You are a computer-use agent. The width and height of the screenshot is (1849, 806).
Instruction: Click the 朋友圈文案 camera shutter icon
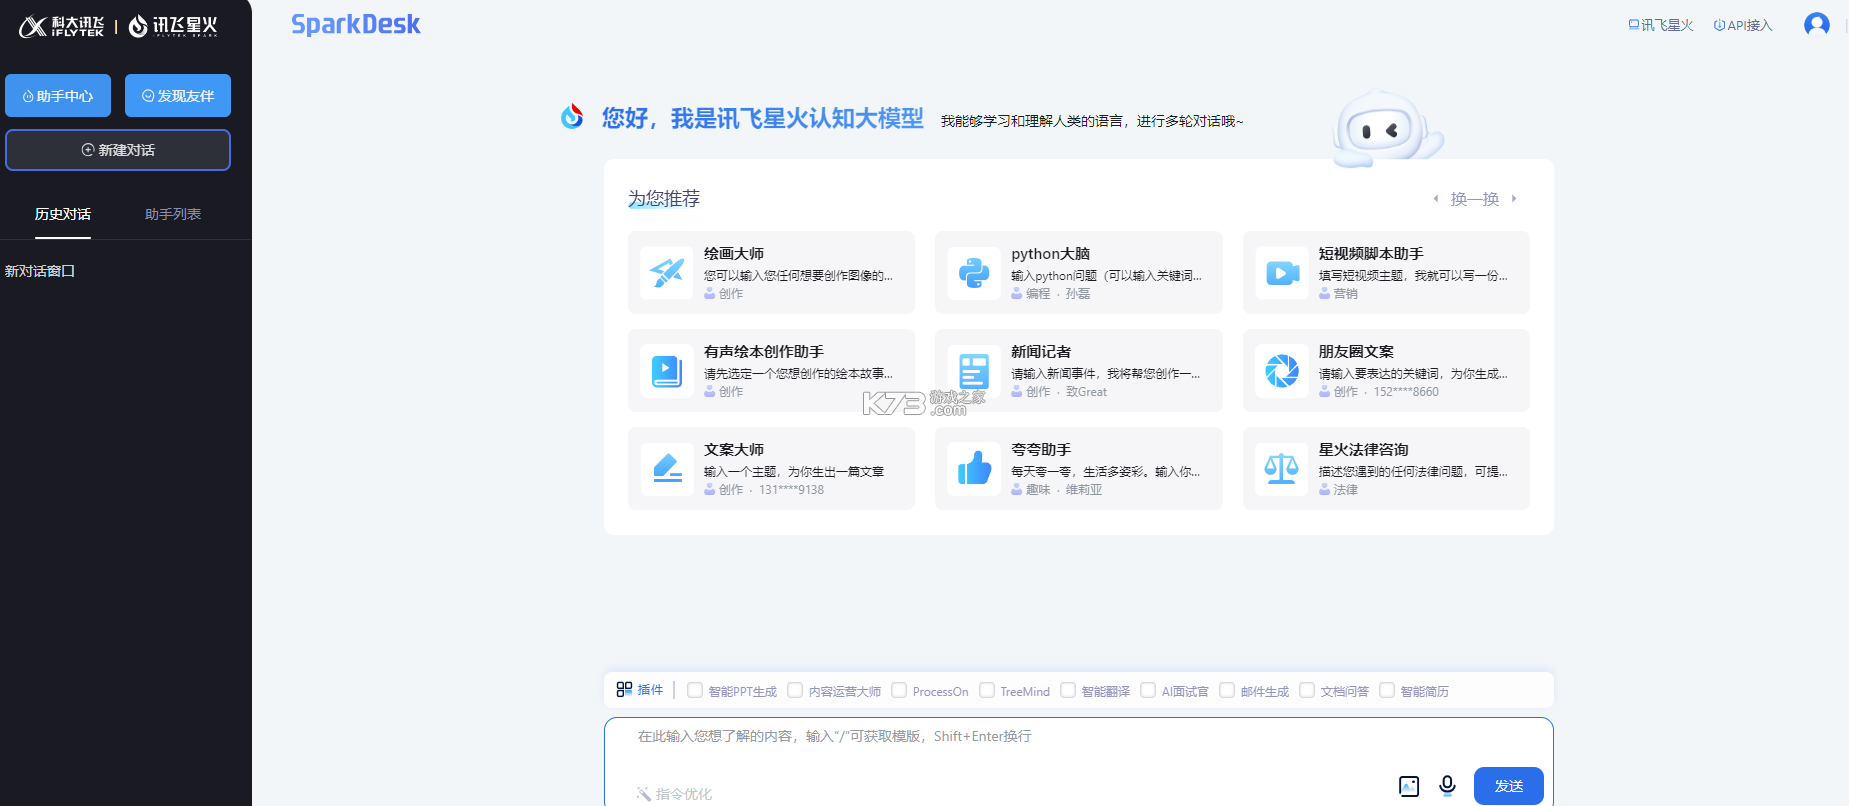1282,371
